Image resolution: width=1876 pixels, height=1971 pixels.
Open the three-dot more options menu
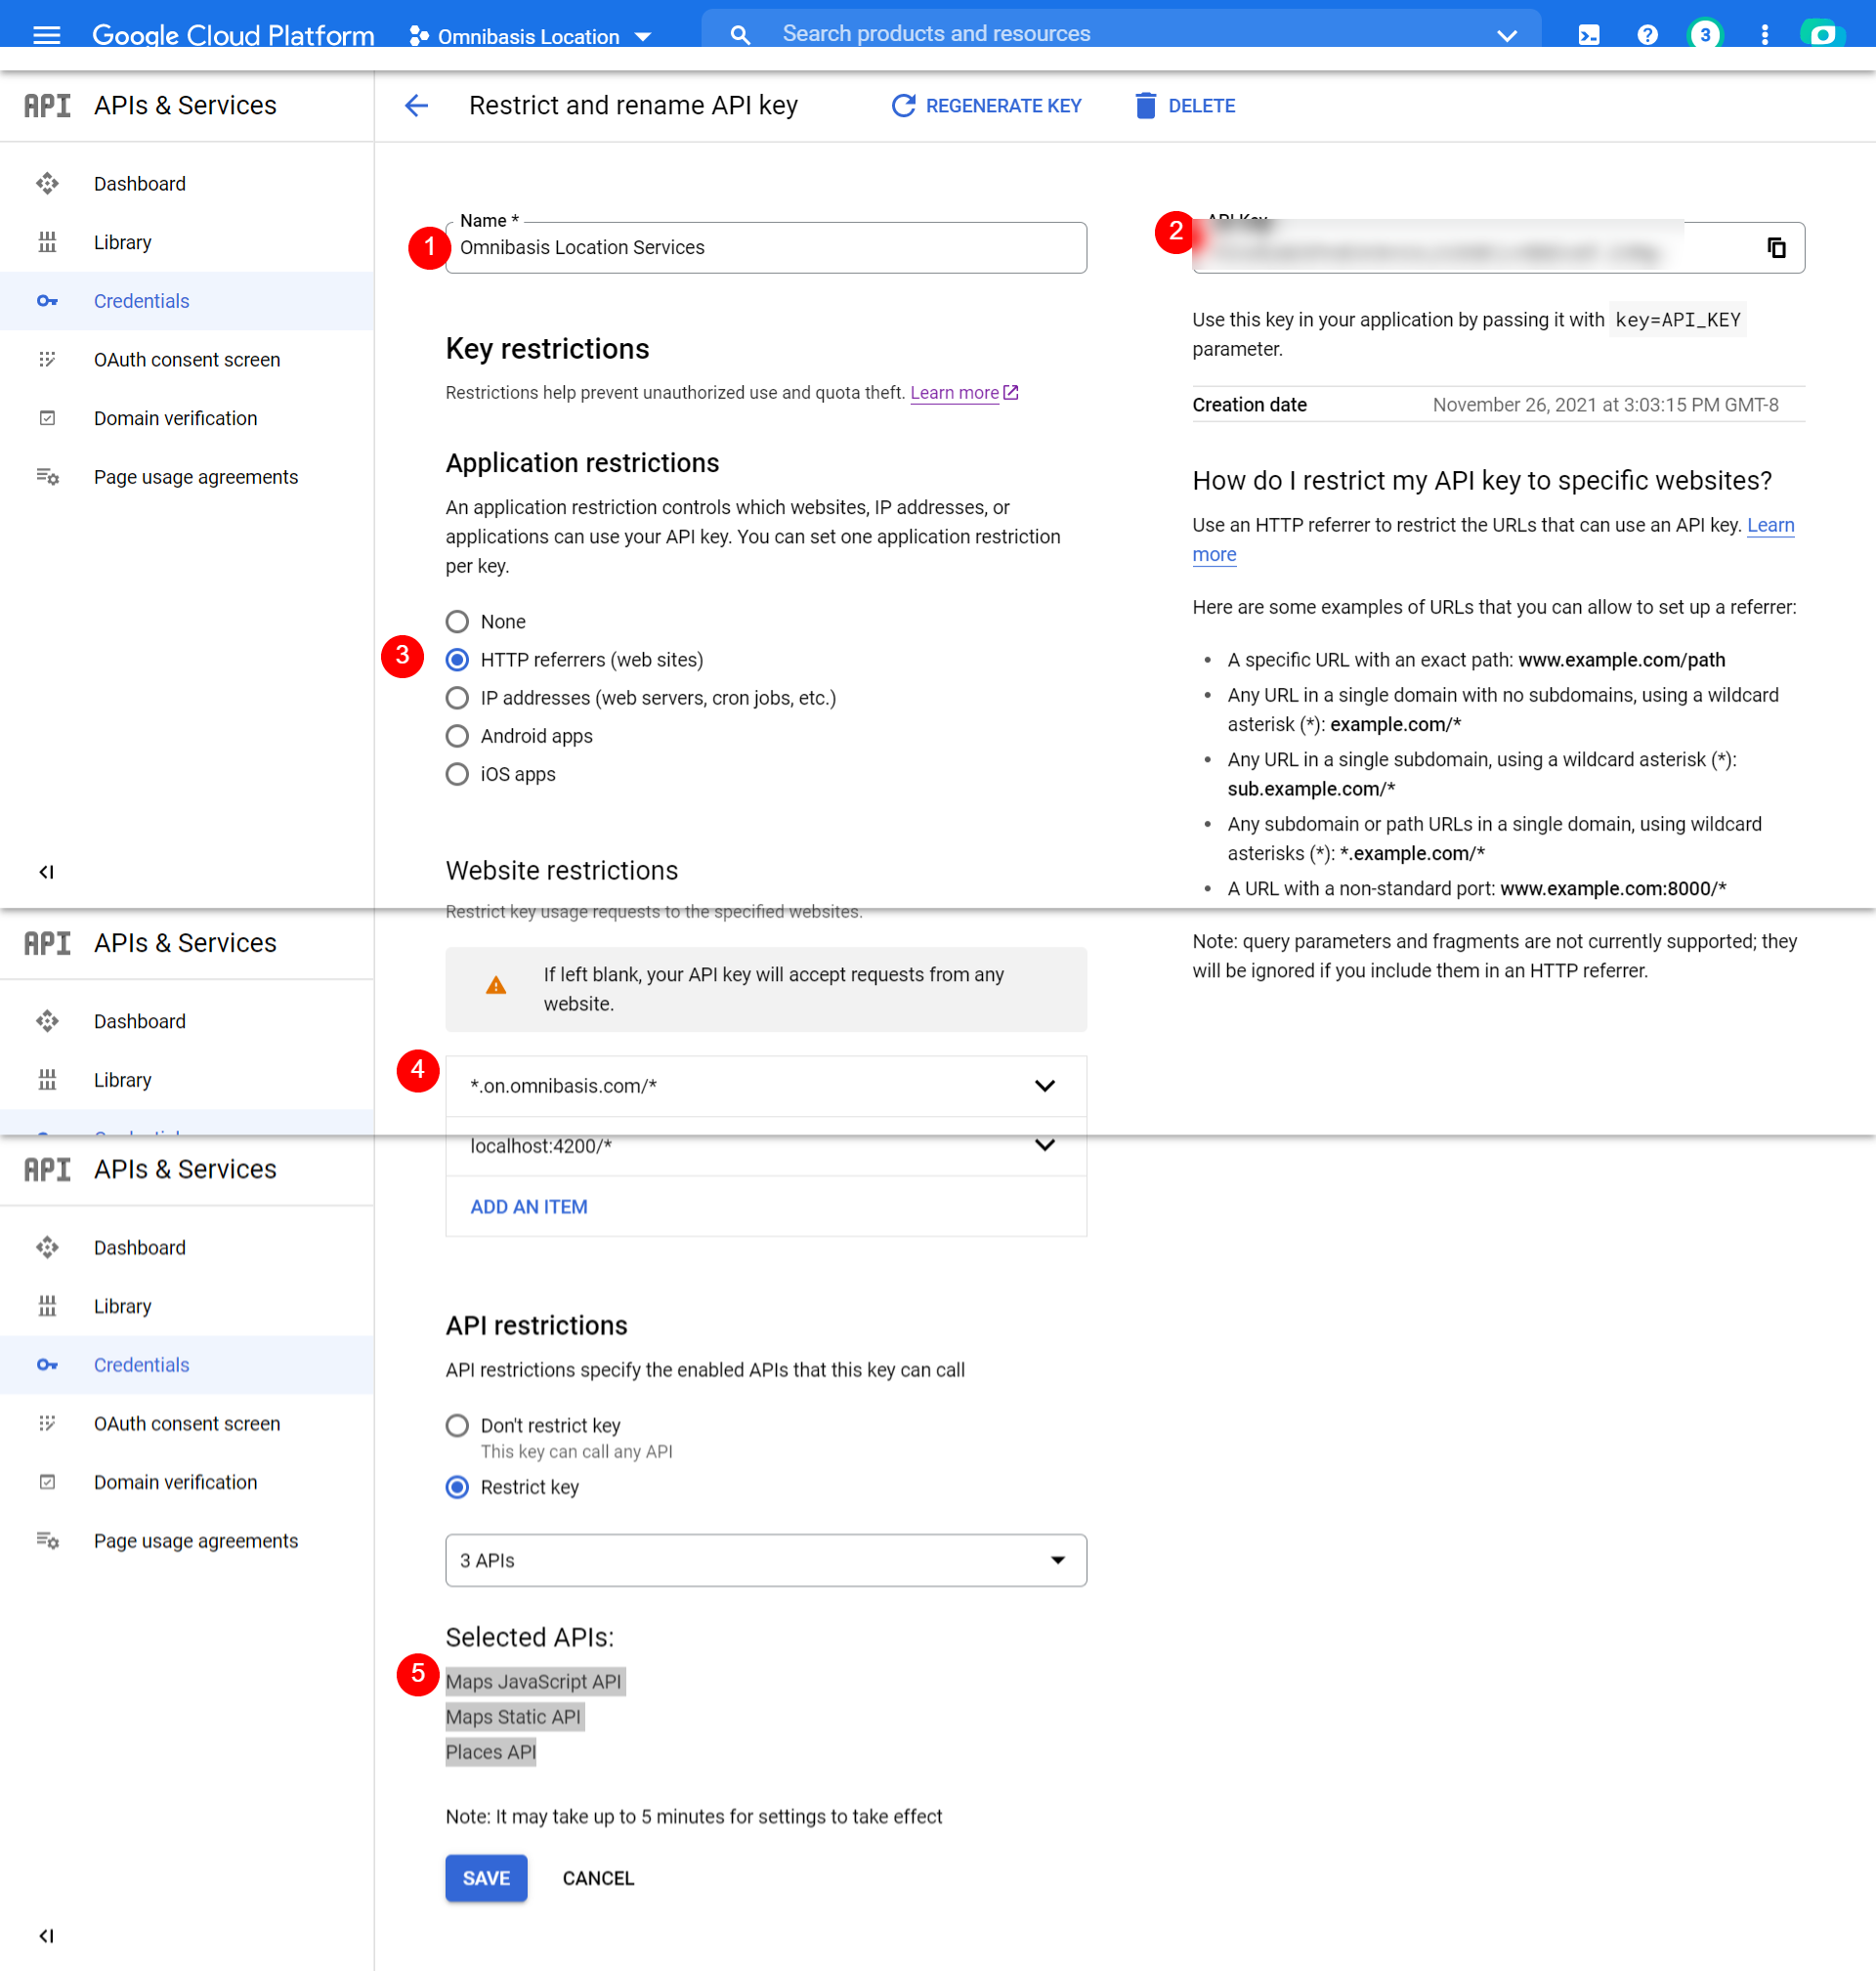(x=1764, y=36)
